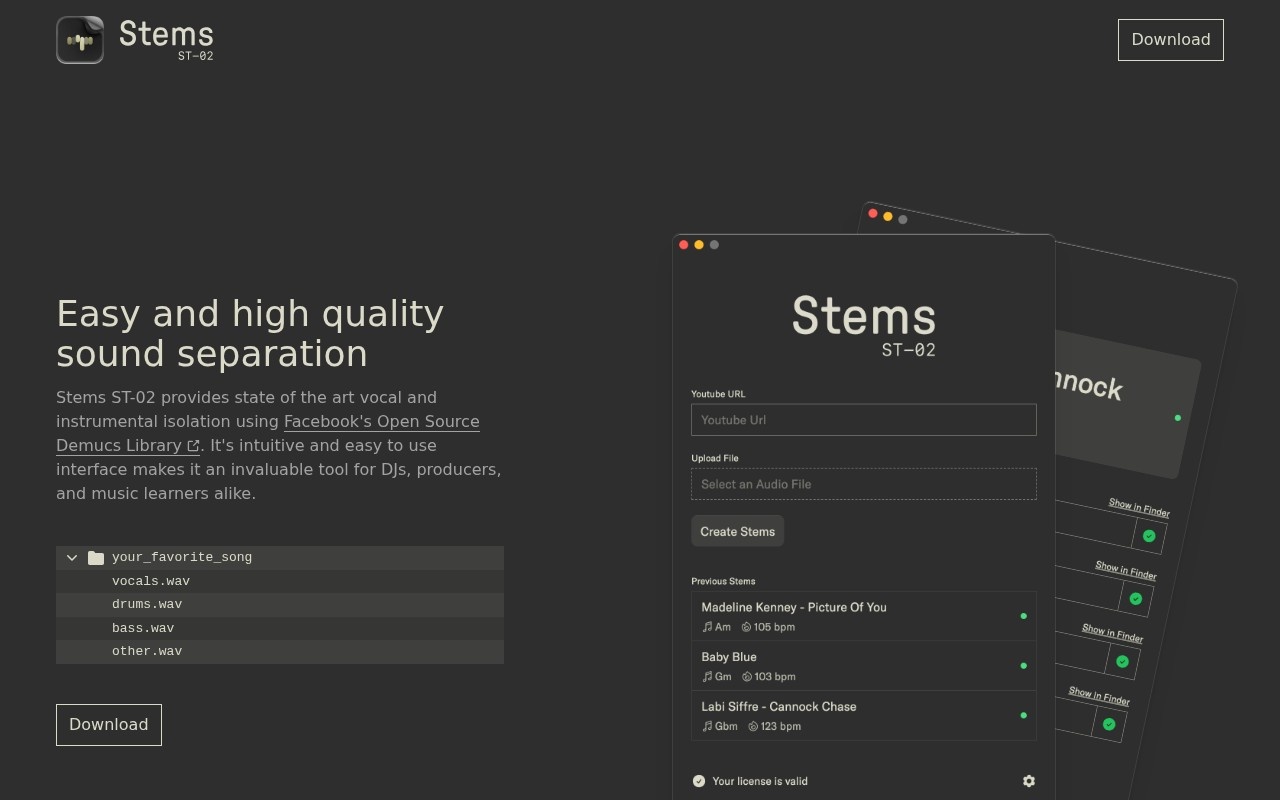The width and height of the screenshot is (1280, 800).
Task: Click the Create Stems button
Action: pyautogui.click(x=738, y=531)
